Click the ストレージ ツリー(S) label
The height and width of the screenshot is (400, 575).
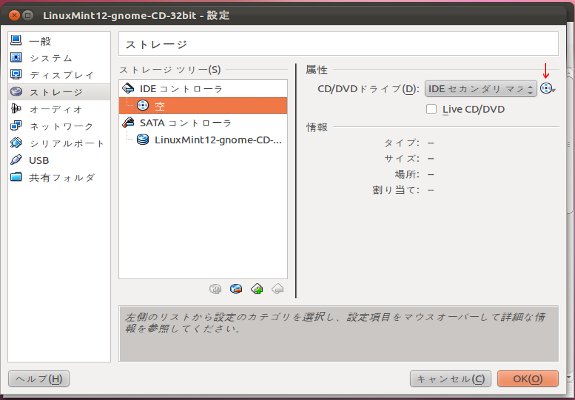(170, 70)
